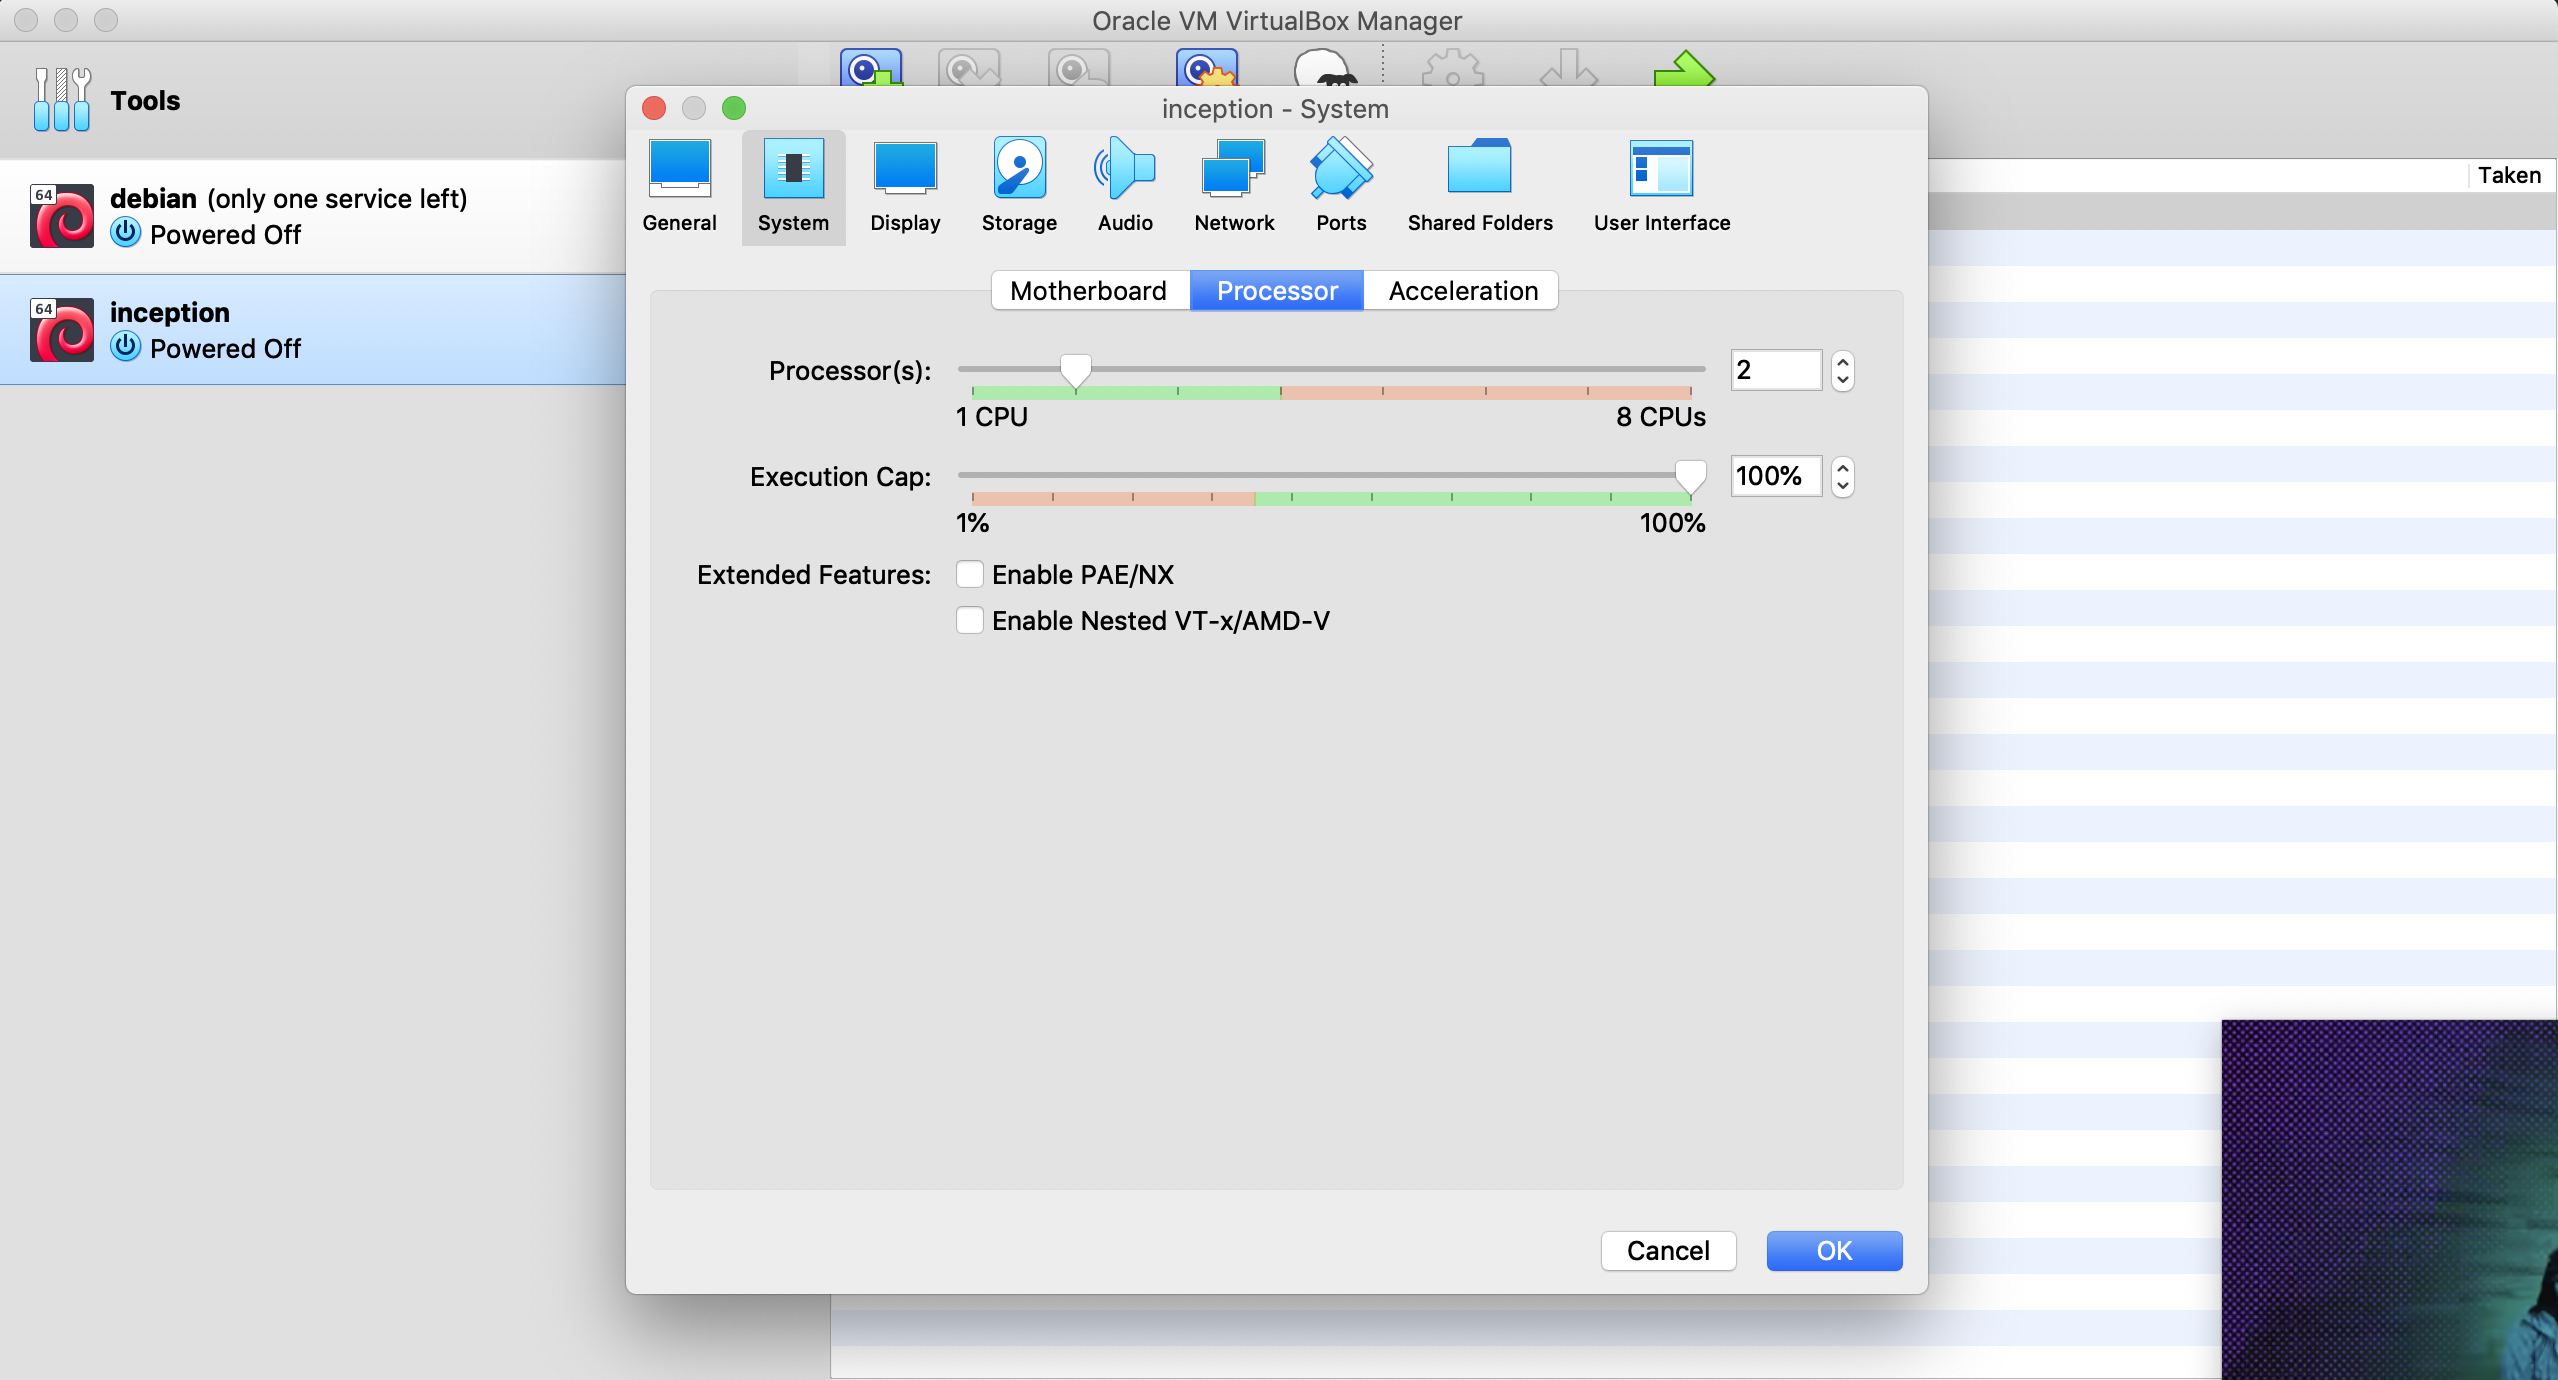Click the Processor(s) slider handle
Screen dimensions: 2558x1380
pos(1075,370)
